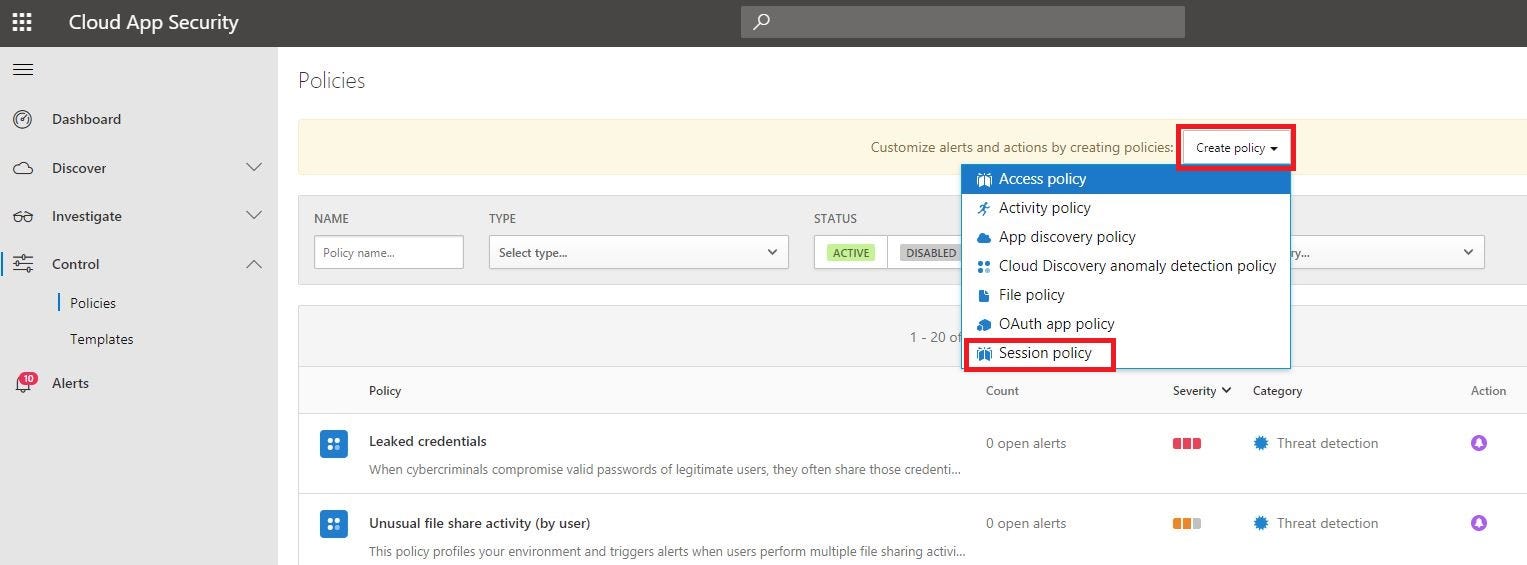
Task: Open the Select type dropdown
Action: 638,252
